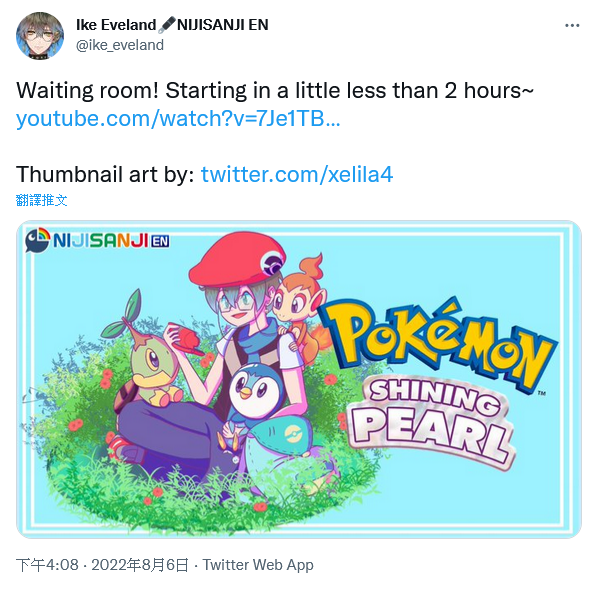Click the tweet text 'Waiting room!'

click(87, 91)
